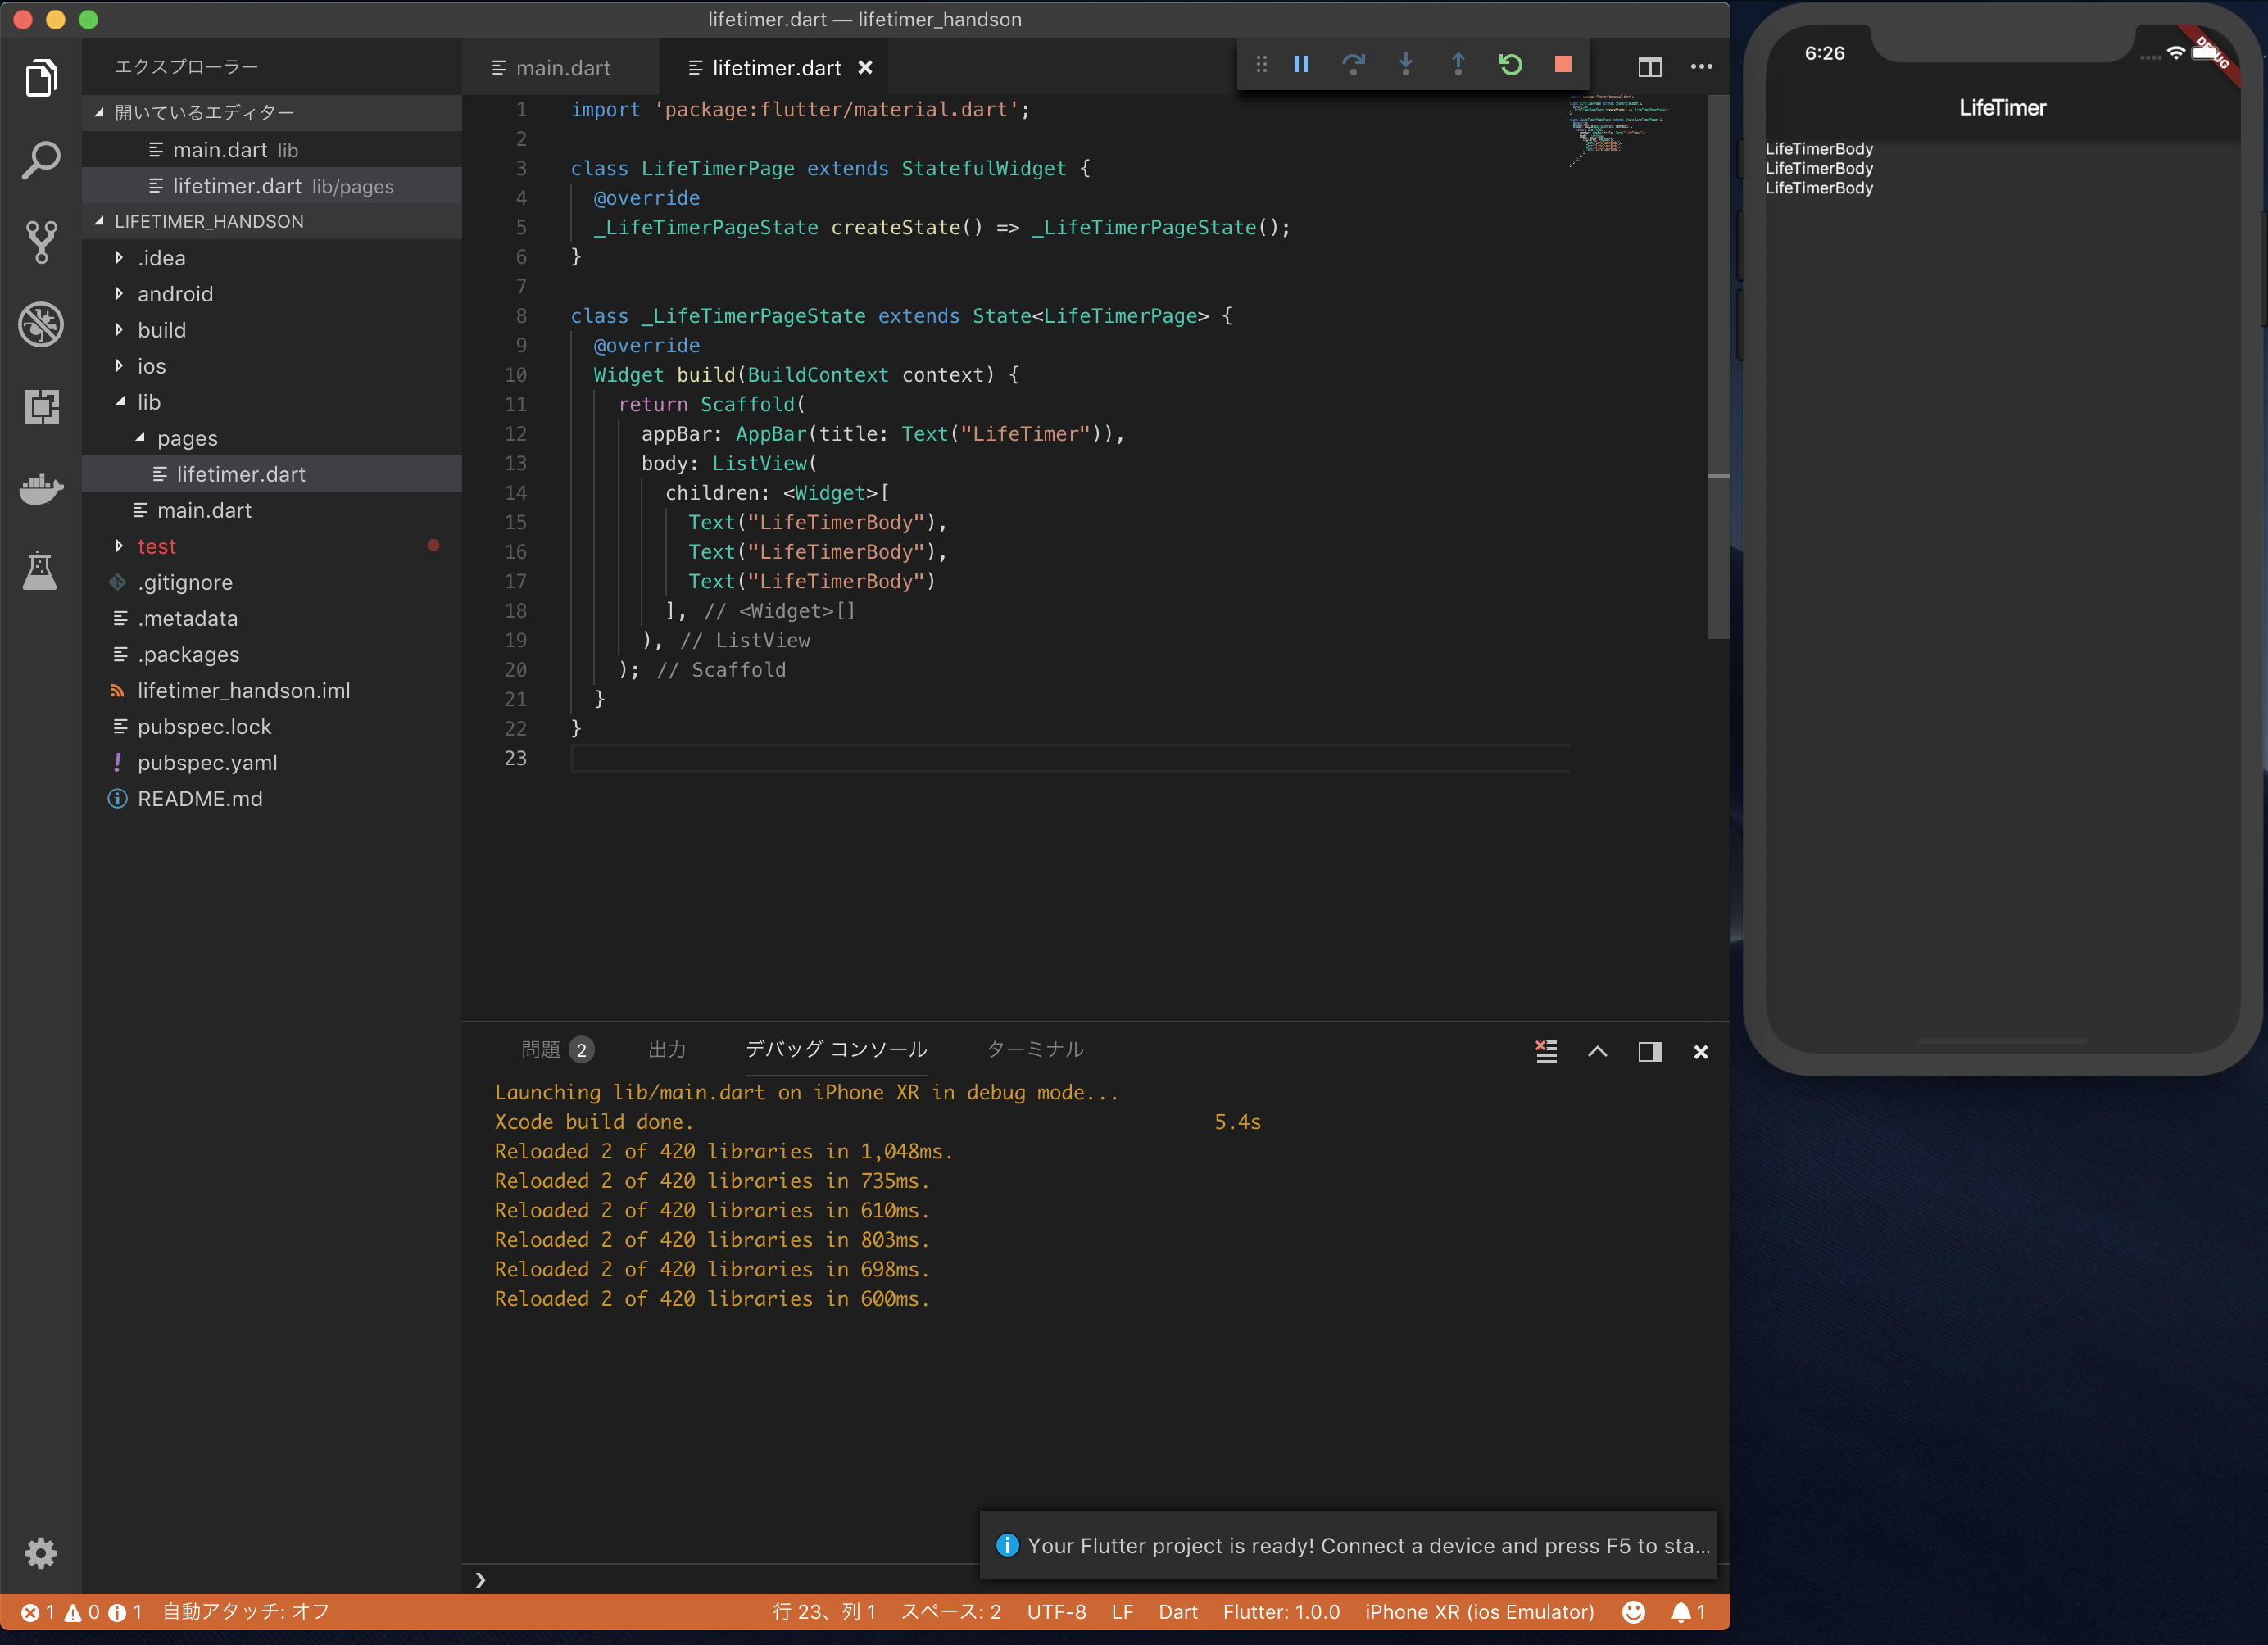Open the Manage settings gear

[41, 1552]
